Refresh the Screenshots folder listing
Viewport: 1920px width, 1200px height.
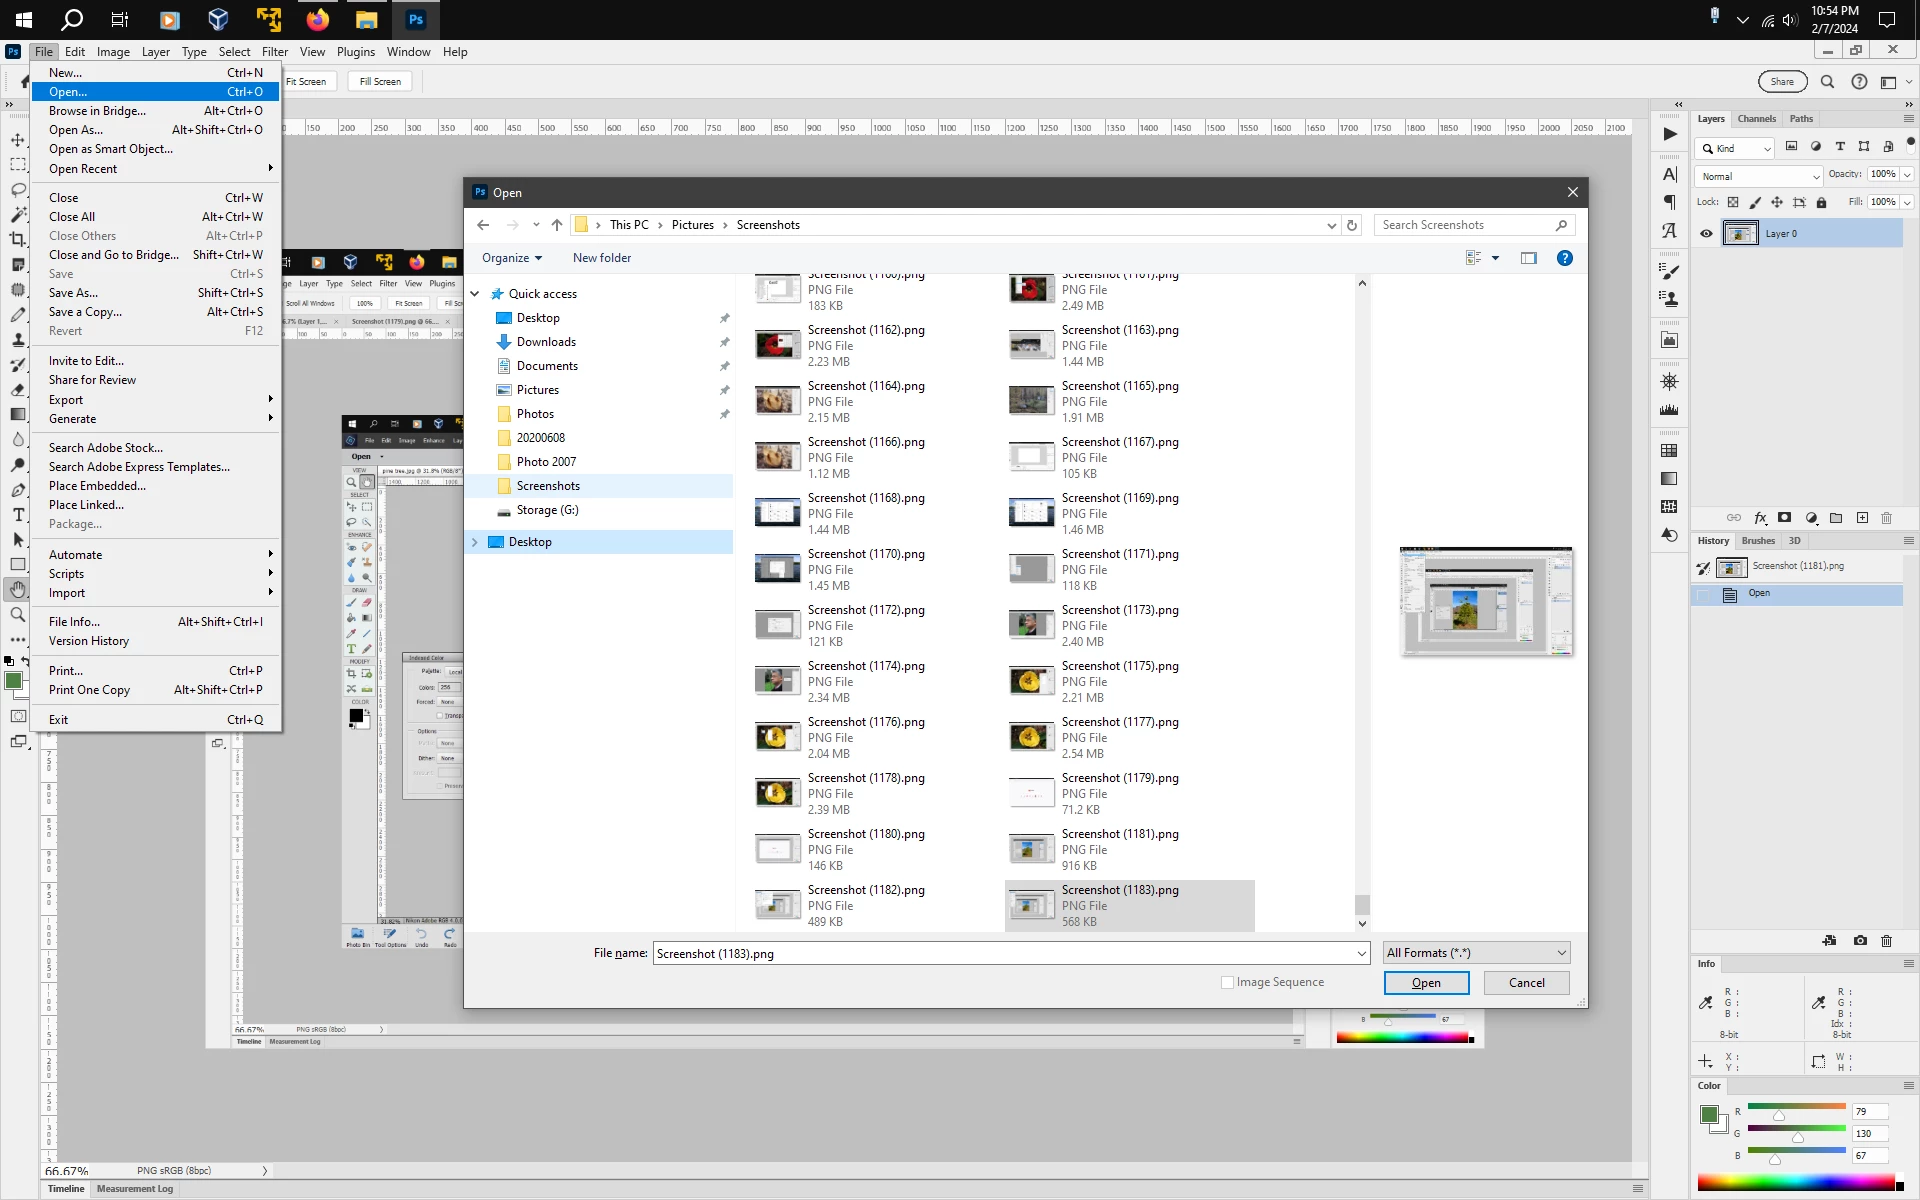pos(1352,225)
